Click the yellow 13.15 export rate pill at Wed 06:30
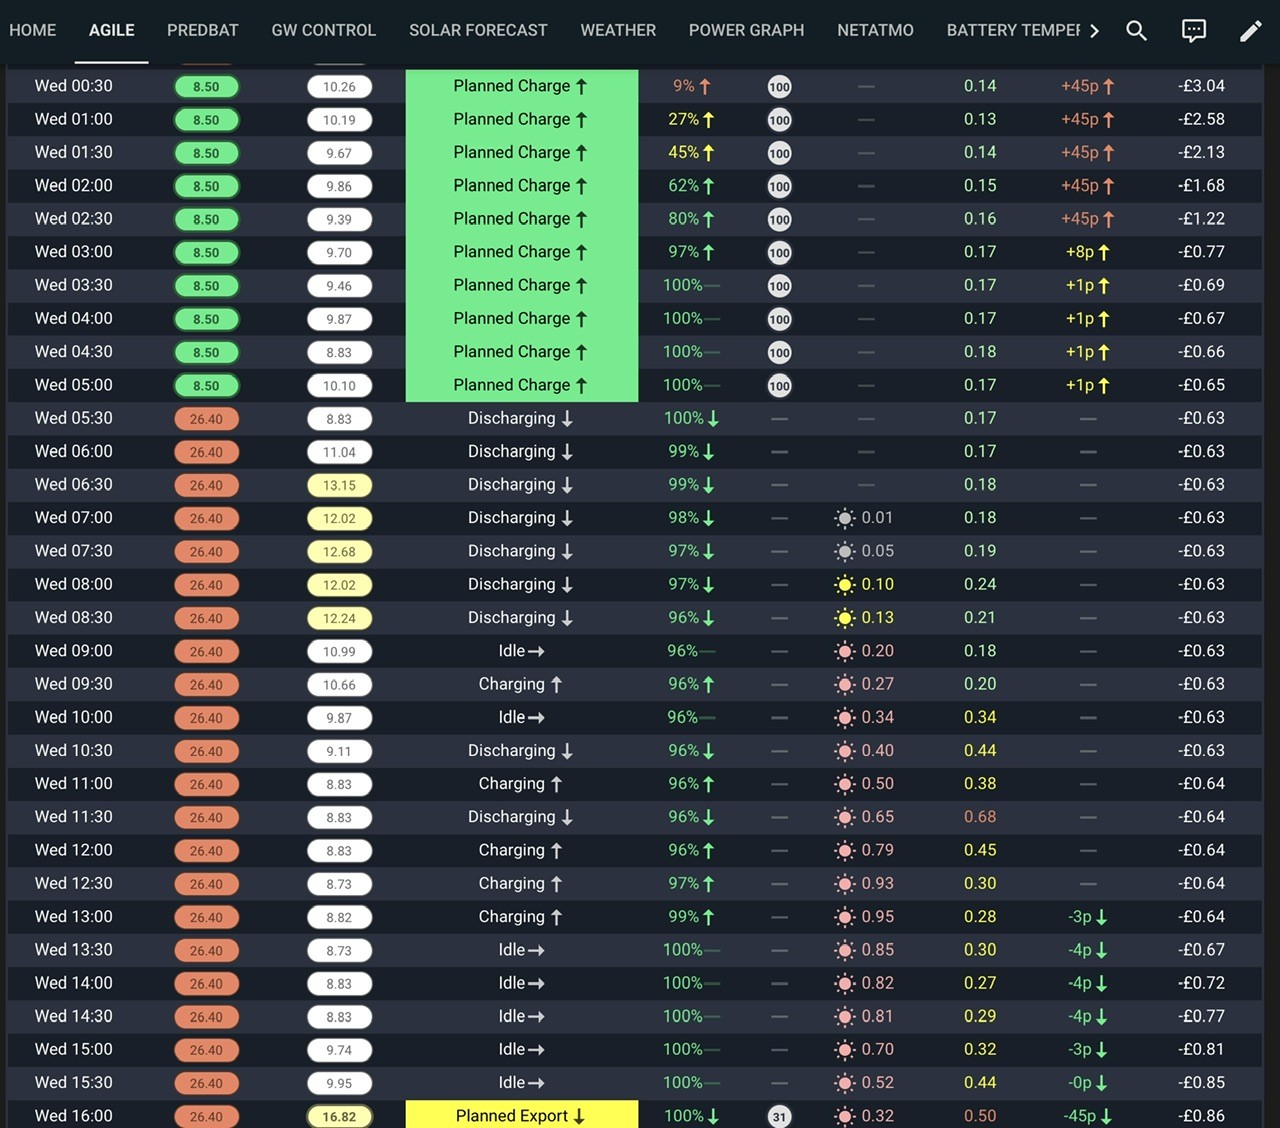1280x1128 pixels. tap(339, 485)
